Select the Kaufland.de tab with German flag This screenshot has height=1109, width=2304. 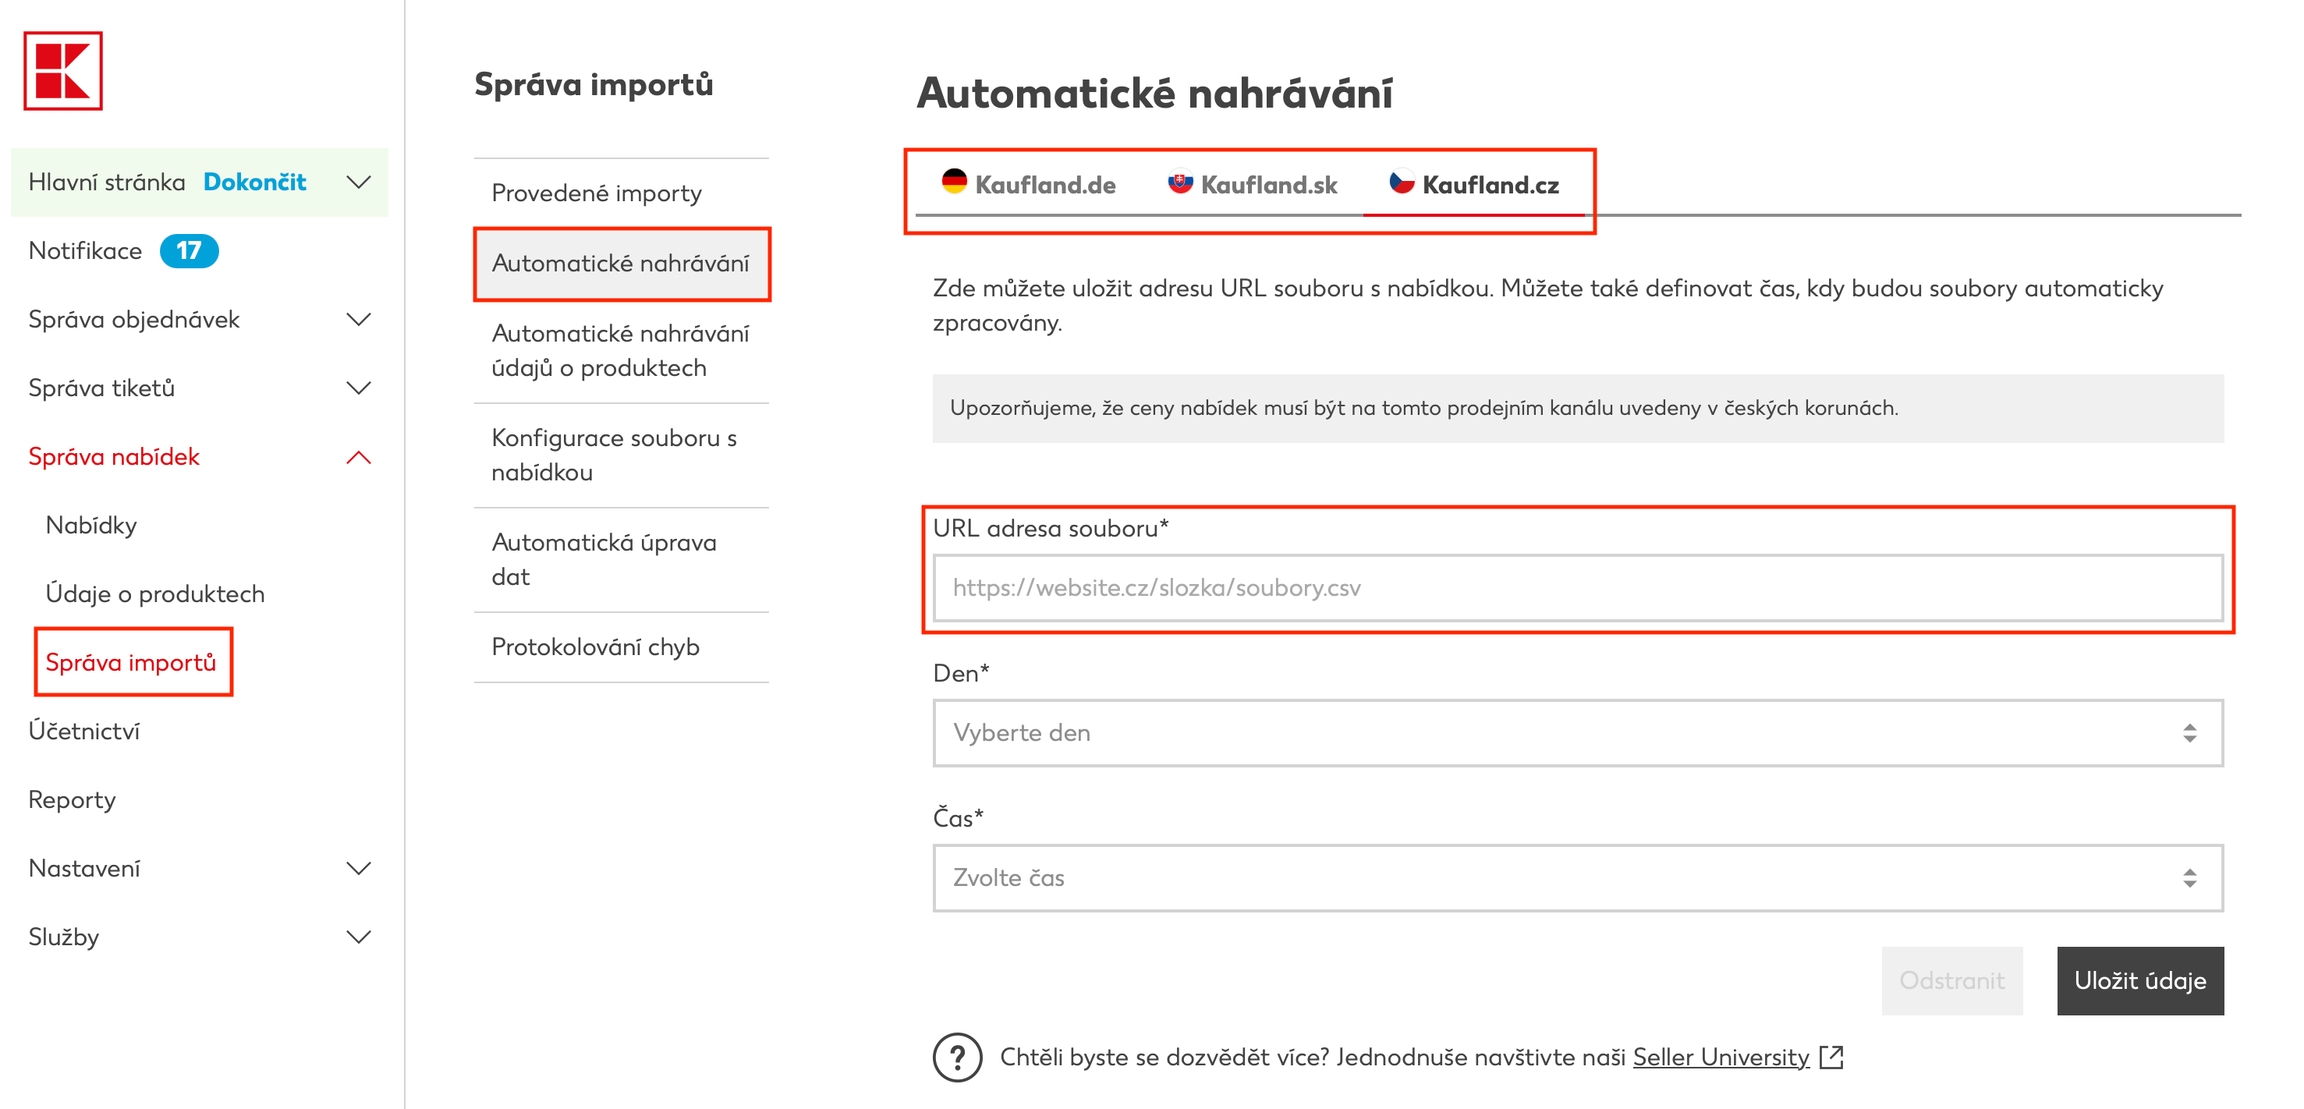coord(1029,185)
